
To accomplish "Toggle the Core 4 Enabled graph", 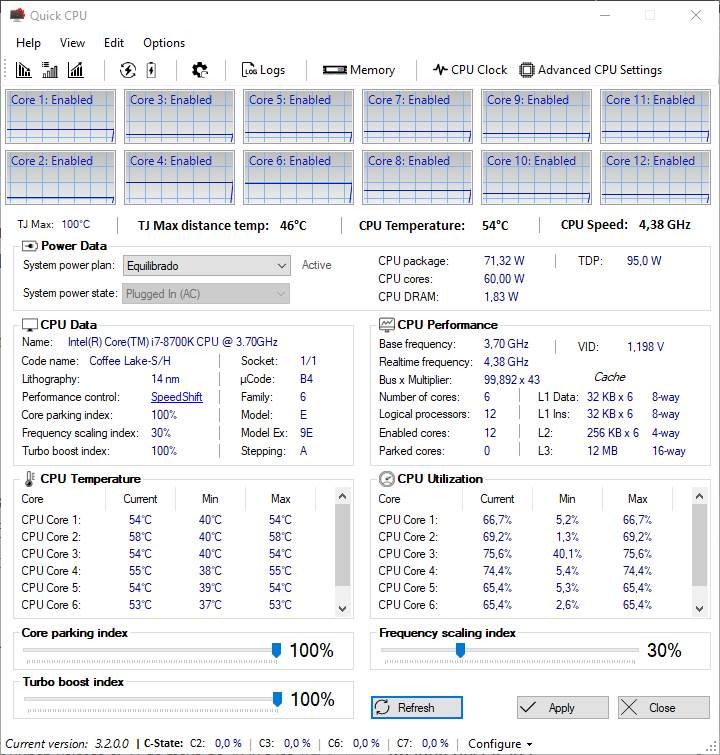I will [179, 178].
